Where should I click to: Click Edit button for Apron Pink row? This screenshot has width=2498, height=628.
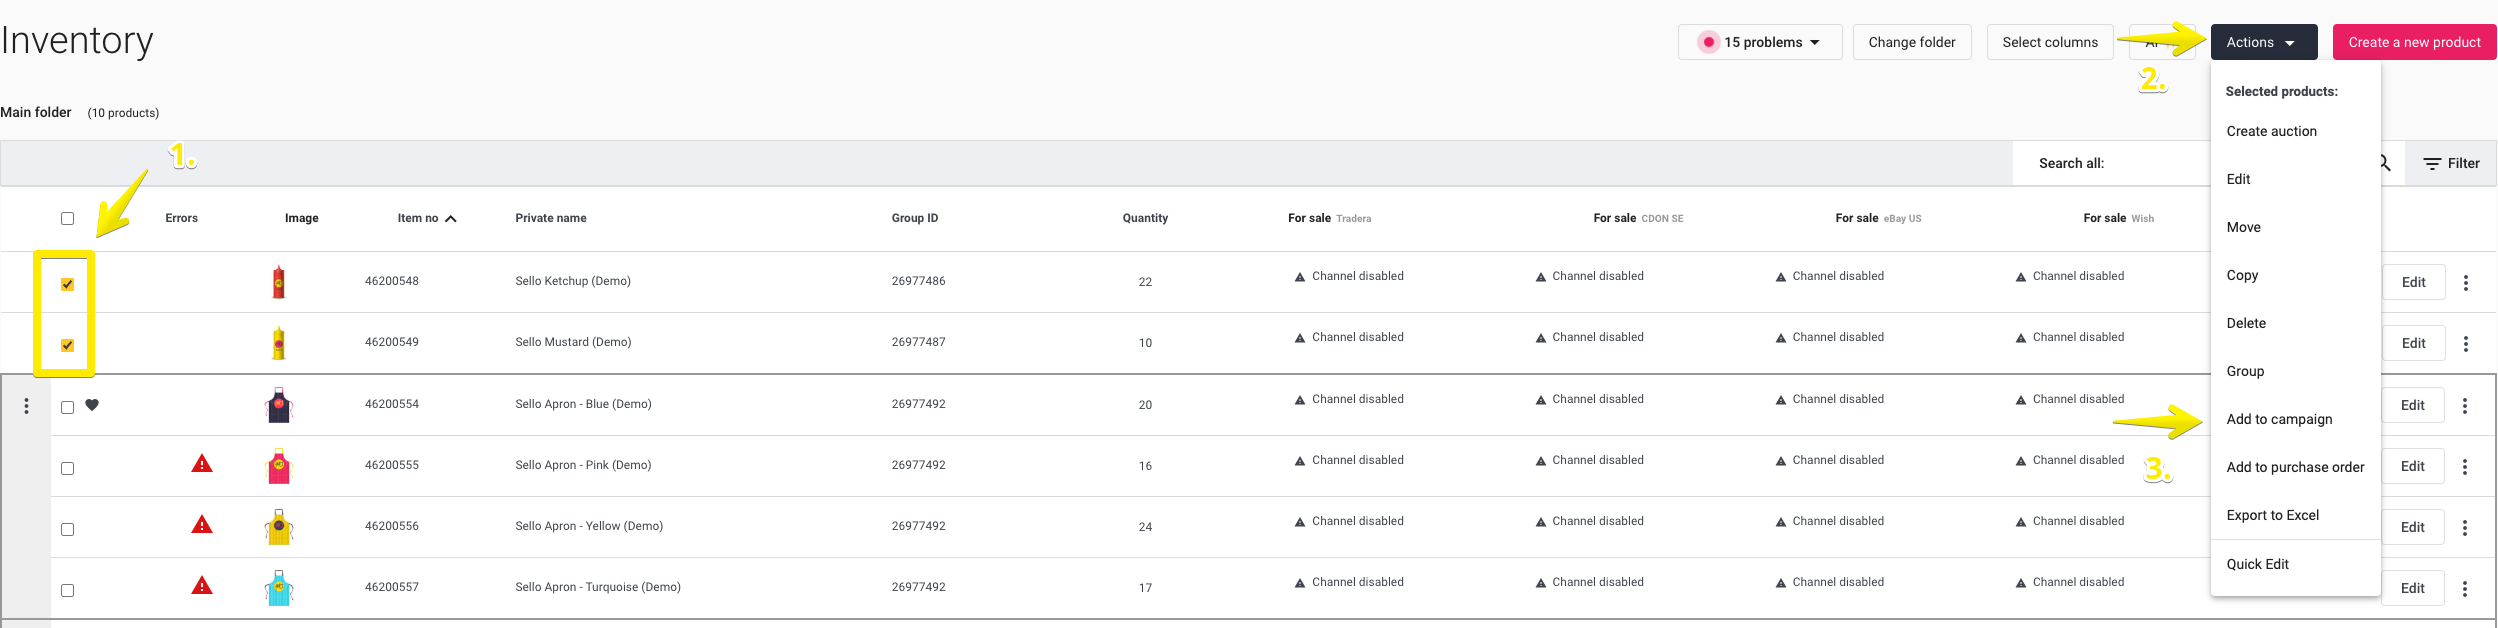coord(2412,466)
